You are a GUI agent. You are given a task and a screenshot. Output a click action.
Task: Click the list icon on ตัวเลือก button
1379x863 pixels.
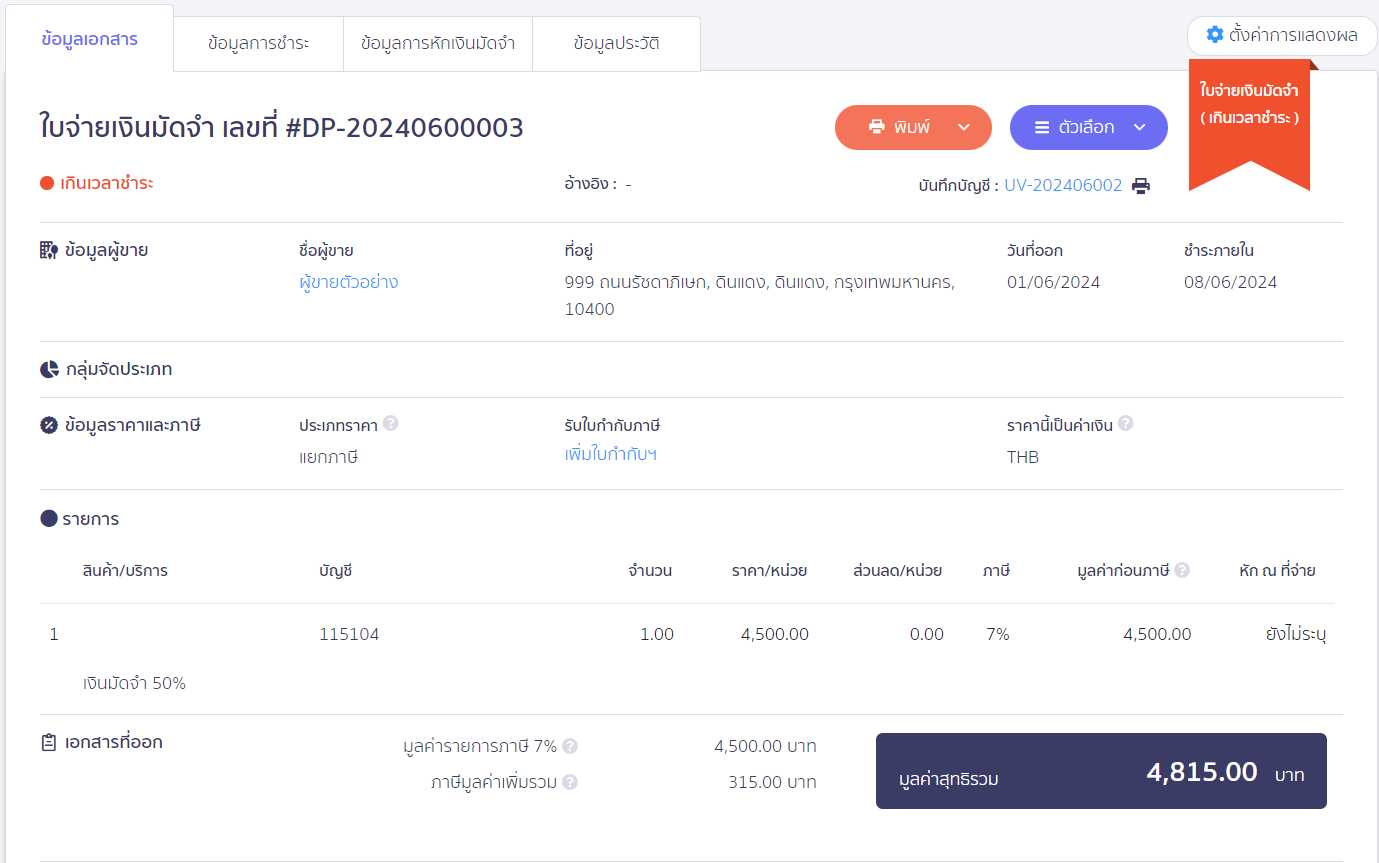pyautogui.click(x=1042, y=127)
